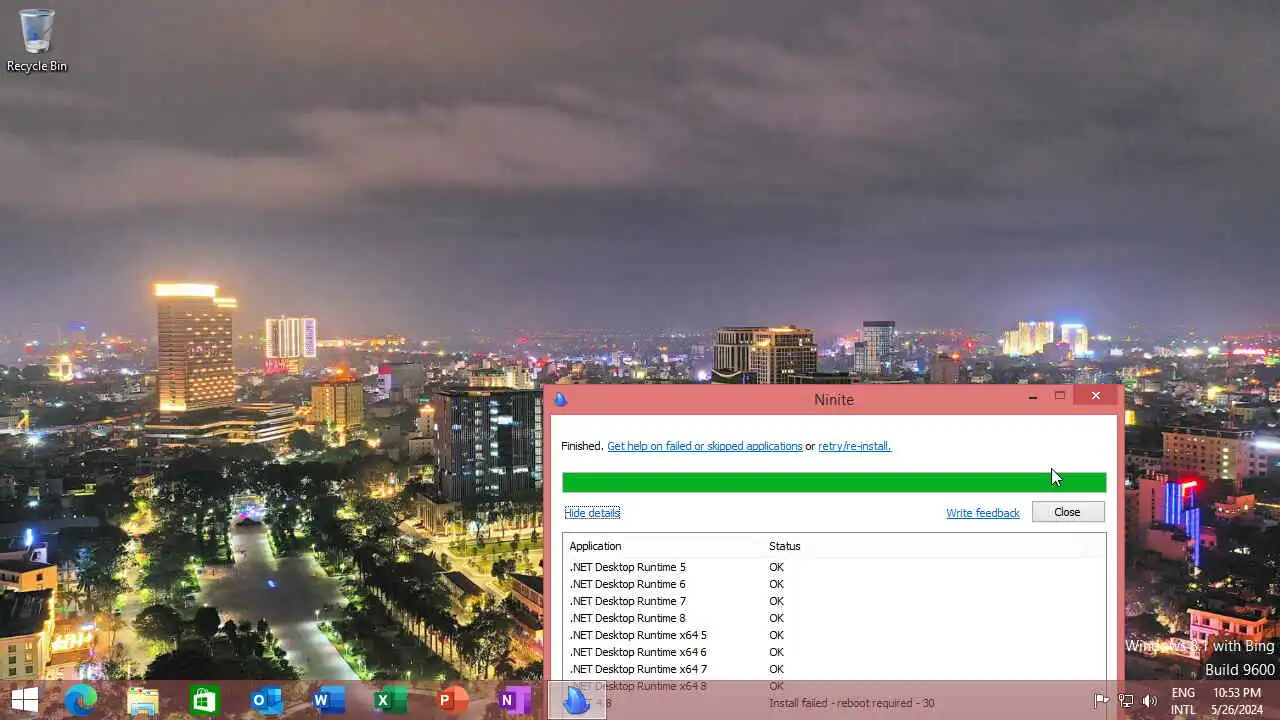Launch Microsoft Edge from the taskbar
Image resolution: width=1280 pixels, height=720 pixels.
point(81,700)
